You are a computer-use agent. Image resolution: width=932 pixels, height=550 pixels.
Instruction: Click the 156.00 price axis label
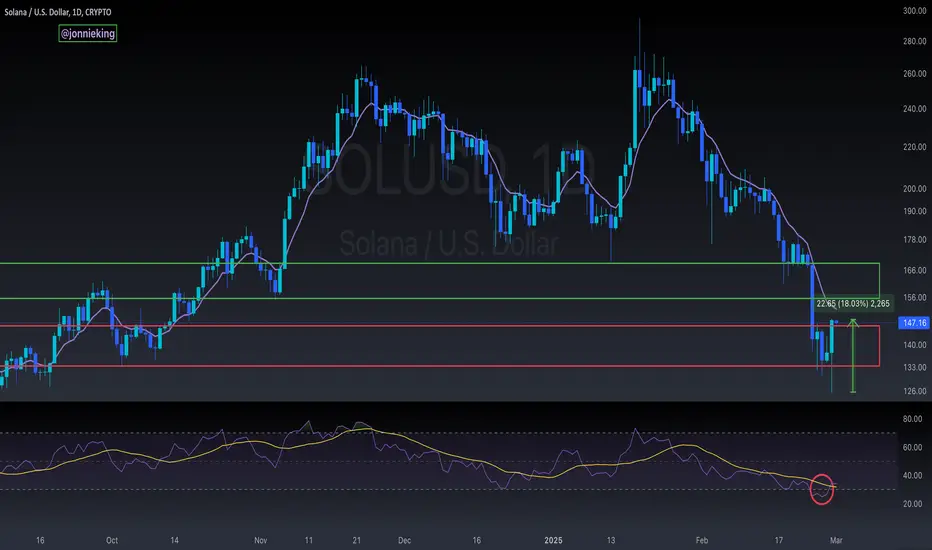[x=914, y=297]
